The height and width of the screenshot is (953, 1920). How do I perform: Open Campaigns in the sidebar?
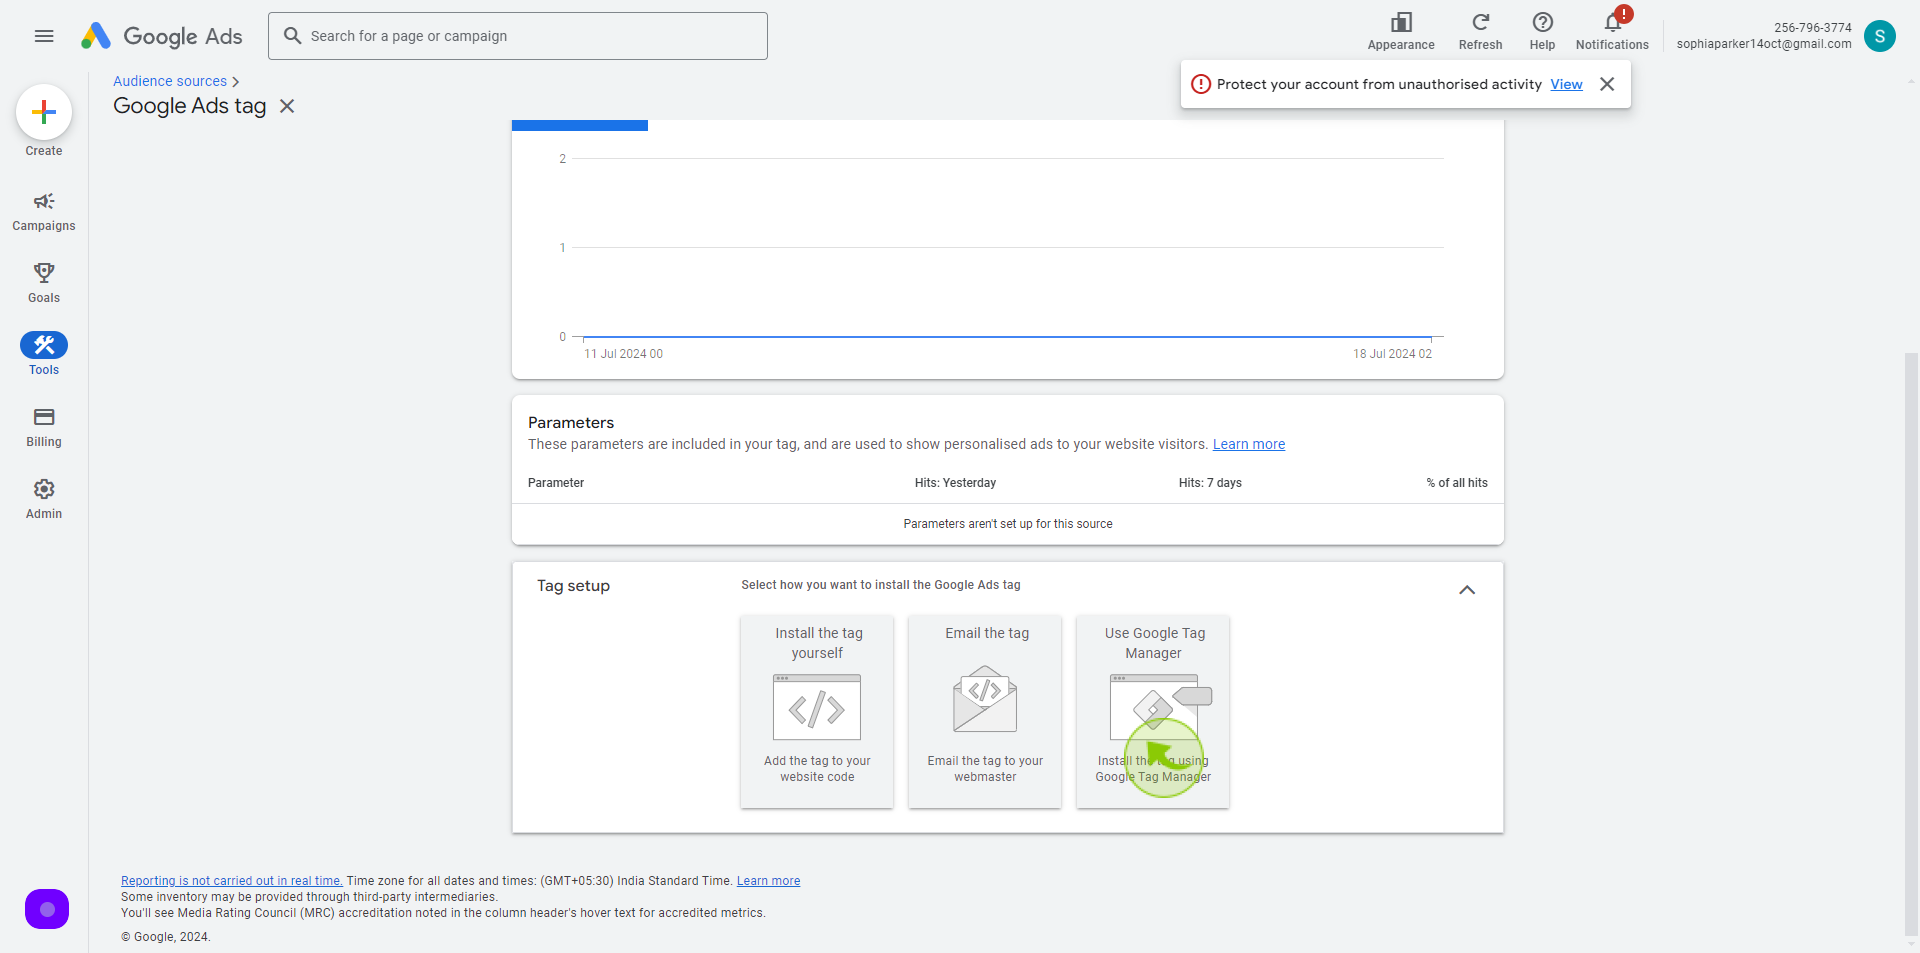[x=44, y=212]
